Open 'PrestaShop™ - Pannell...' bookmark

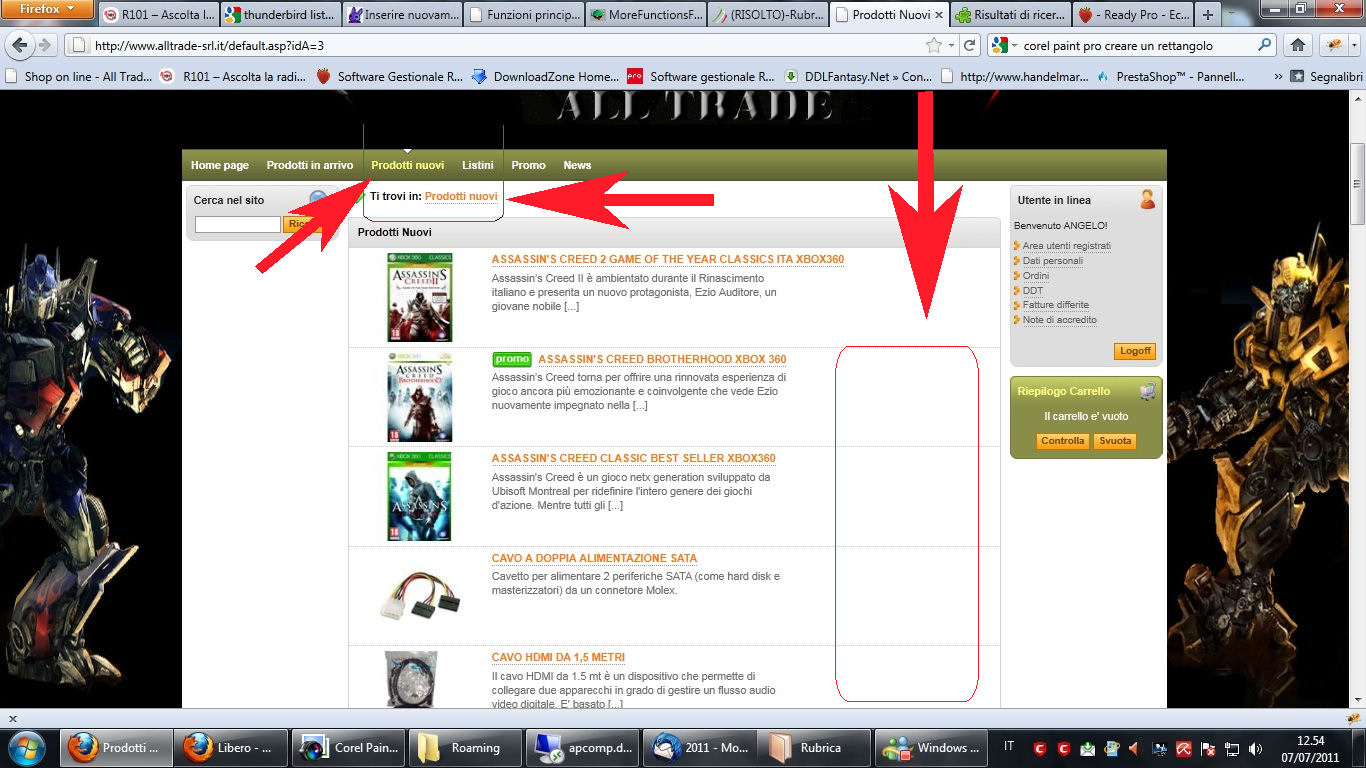coord(1170,76)
